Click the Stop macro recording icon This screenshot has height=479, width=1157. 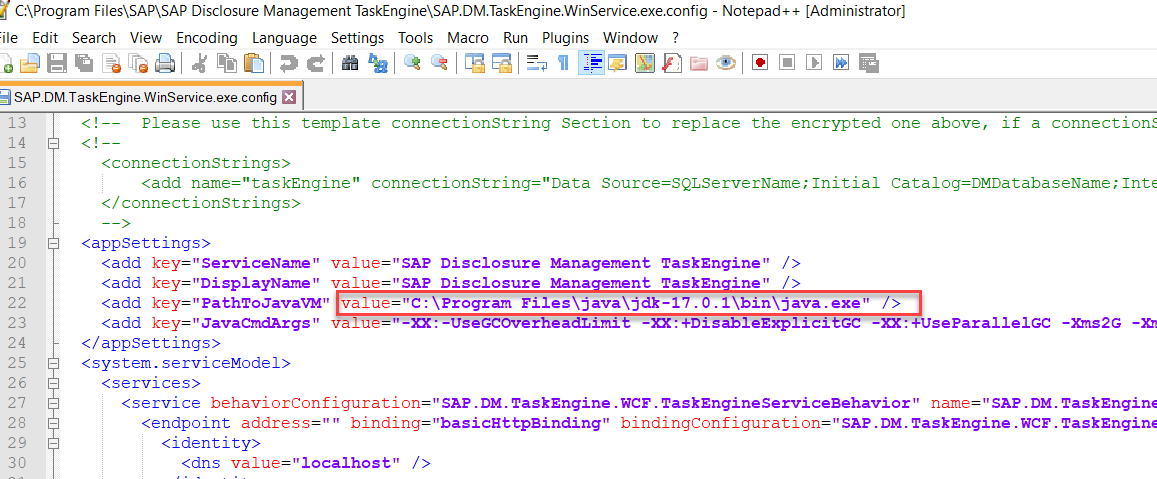pos(787,63)
